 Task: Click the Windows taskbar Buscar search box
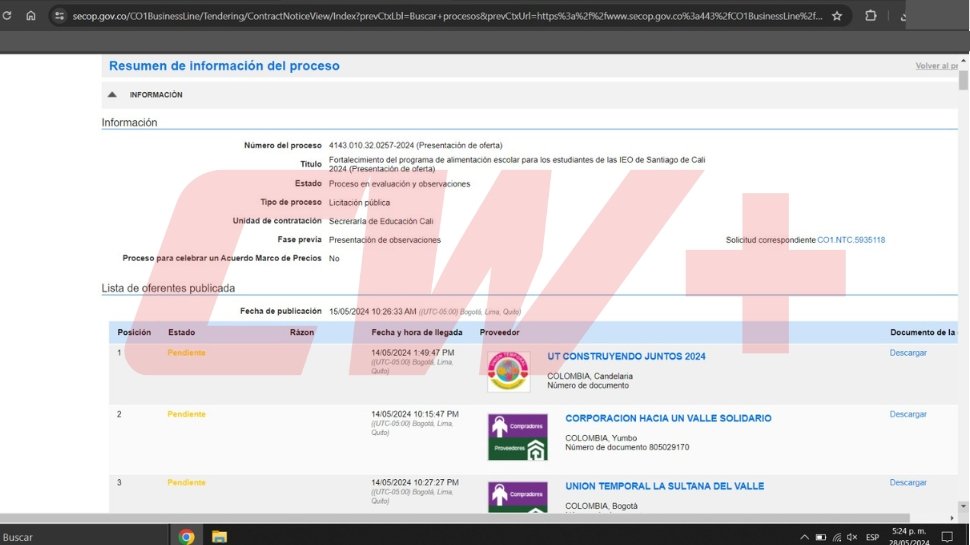click(x=84, y=536)
